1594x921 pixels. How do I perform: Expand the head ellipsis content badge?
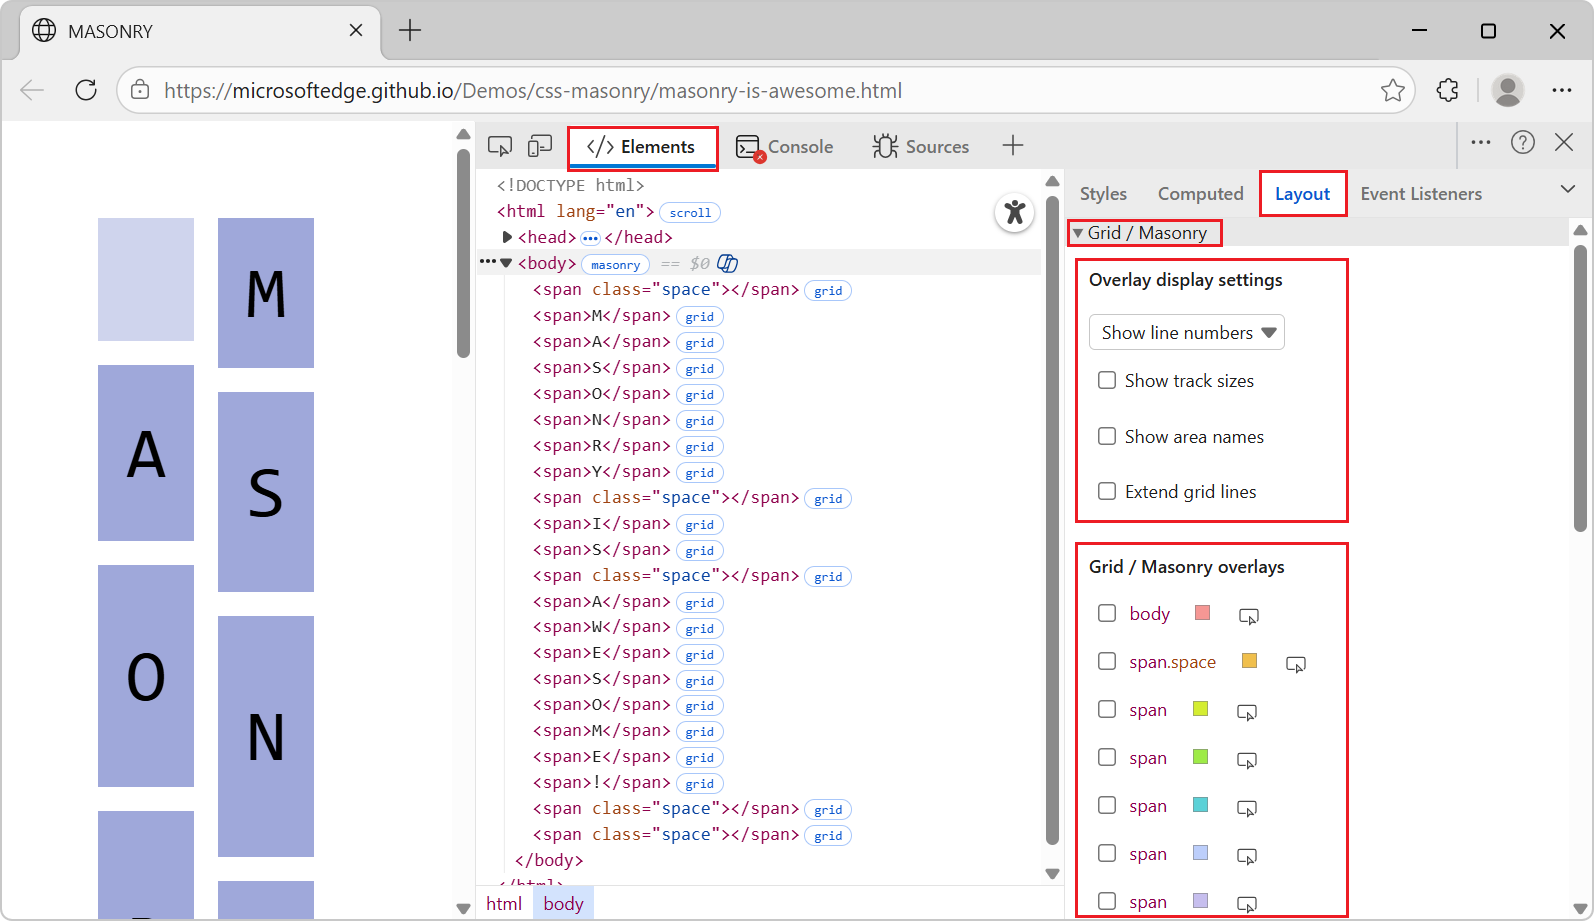[x=591, y=238]
